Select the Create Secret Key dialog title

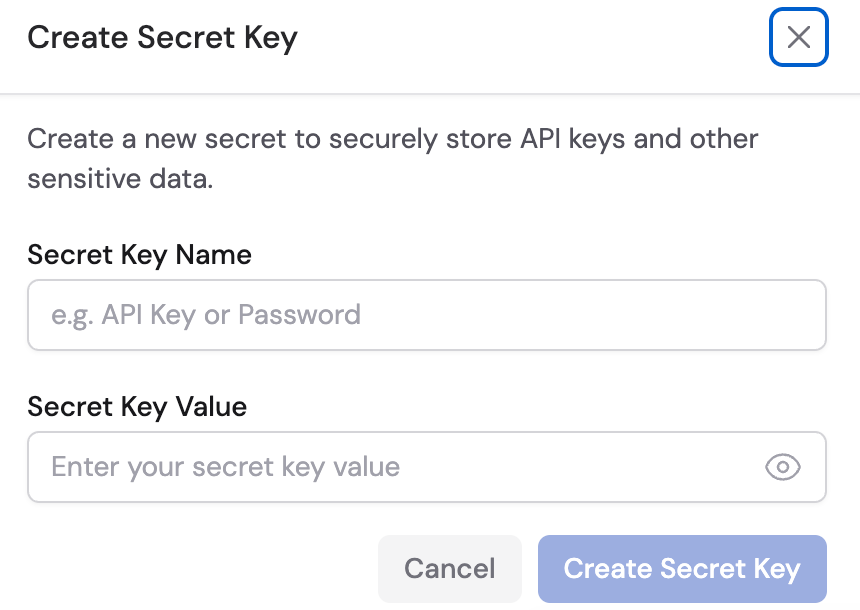click(x=162, y=37)
